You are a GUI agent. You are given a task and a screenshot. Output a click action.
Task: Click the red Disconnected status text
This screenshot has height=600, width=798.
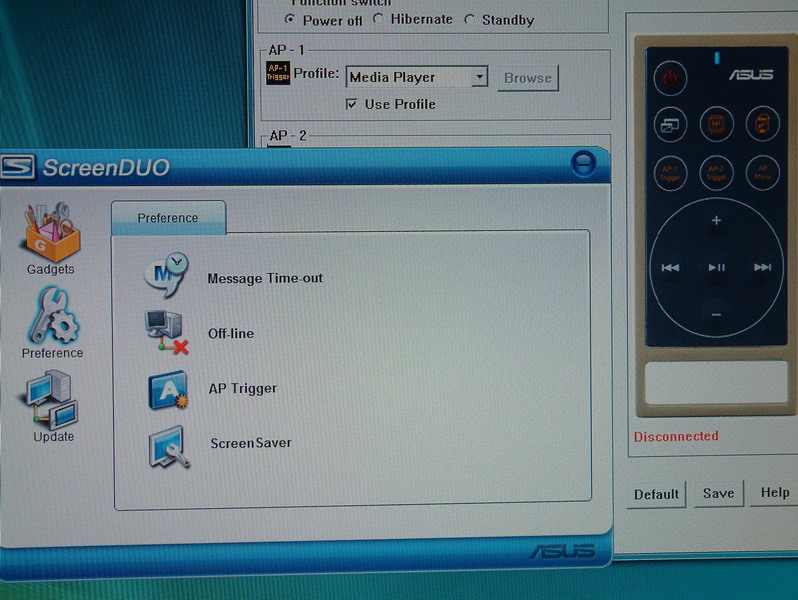676,436
